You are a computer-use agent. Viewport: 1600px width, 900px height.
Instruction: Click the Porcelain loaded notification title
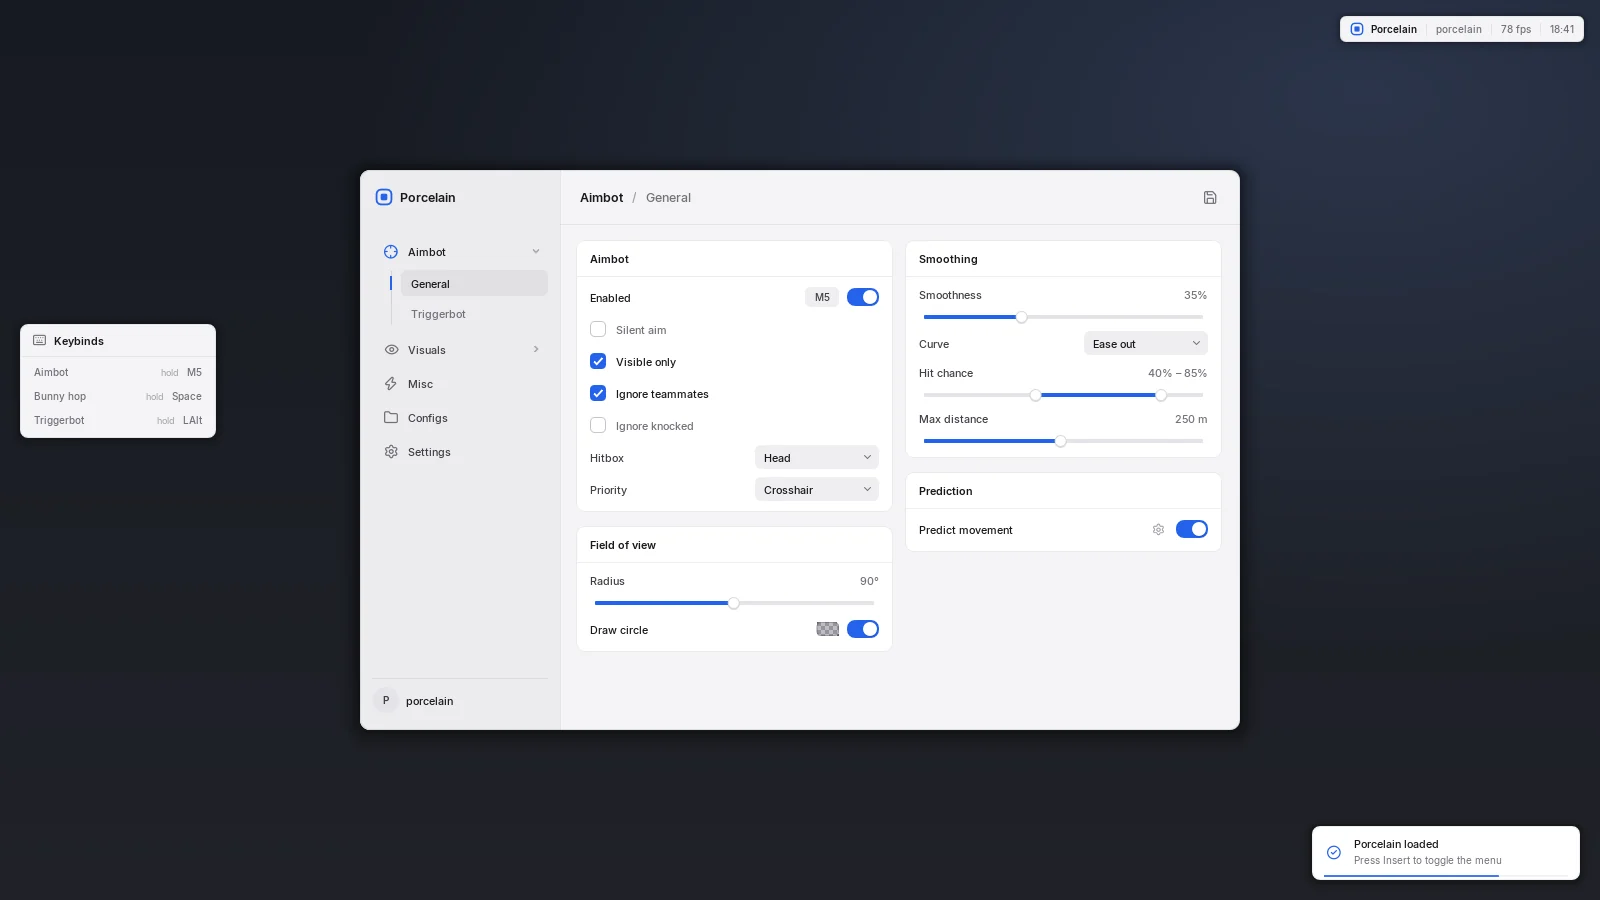click(1396, 844)
